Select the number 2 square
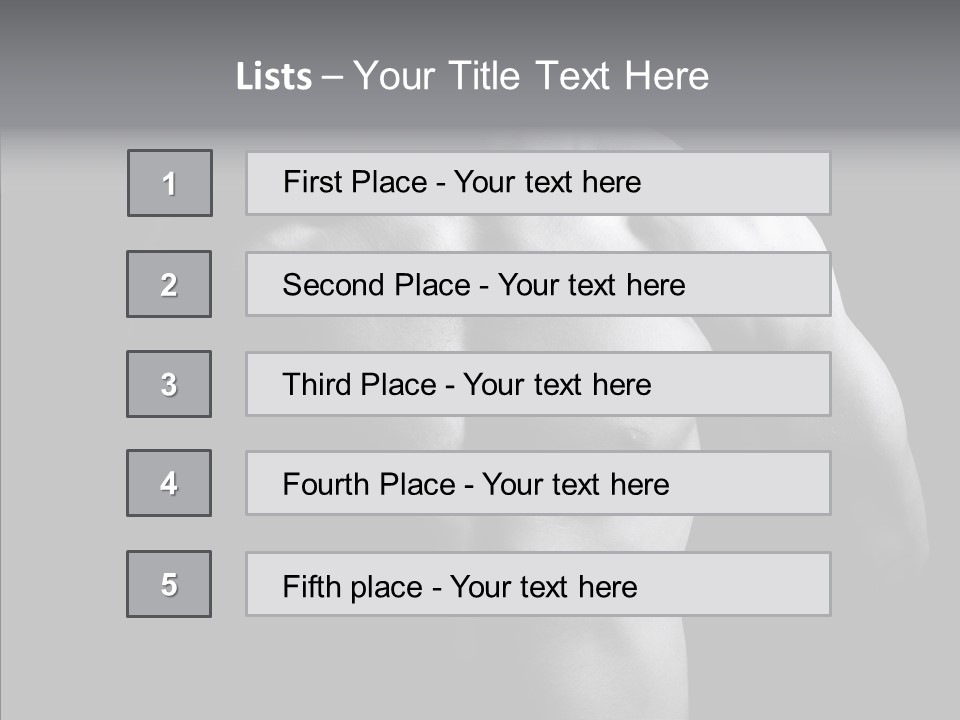Image resolution: width=960 pixels, height=720 pixels. (169, 284)
